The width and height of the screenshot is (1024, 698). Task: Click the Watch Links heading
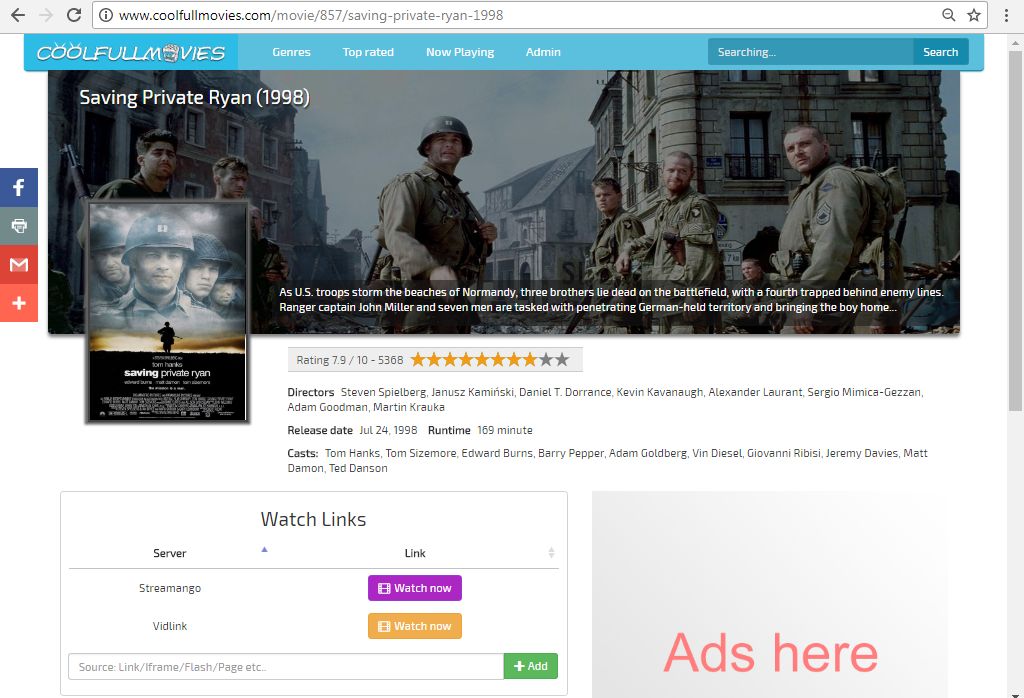click(313, 519)
